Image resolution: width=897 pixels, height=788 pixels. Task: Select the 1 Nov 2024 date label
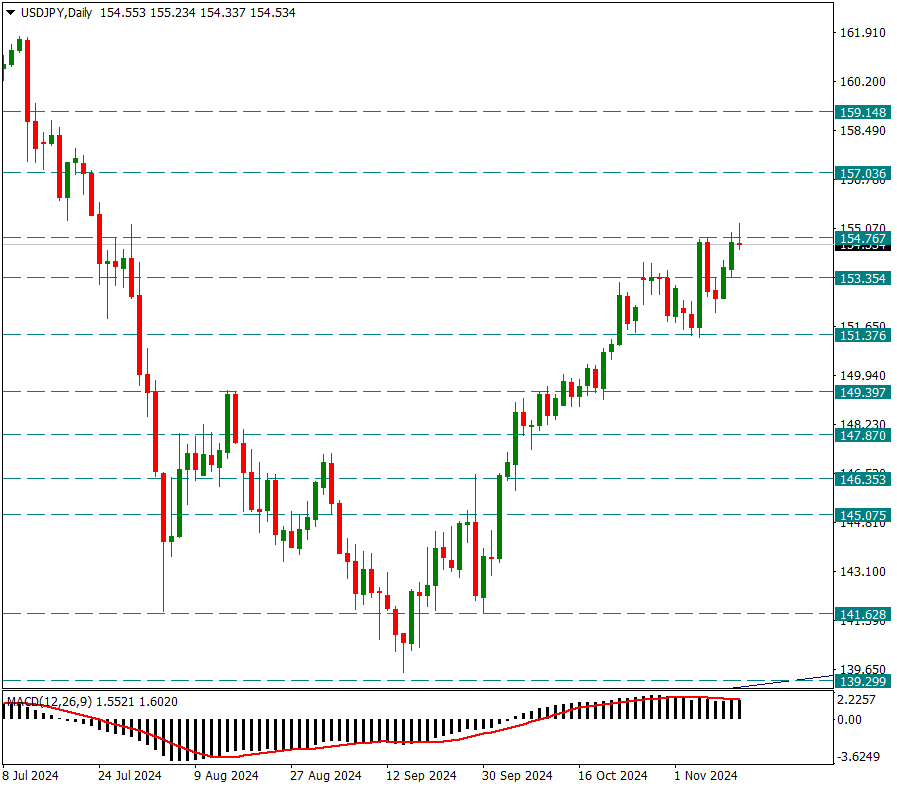(x=706, y=775)
